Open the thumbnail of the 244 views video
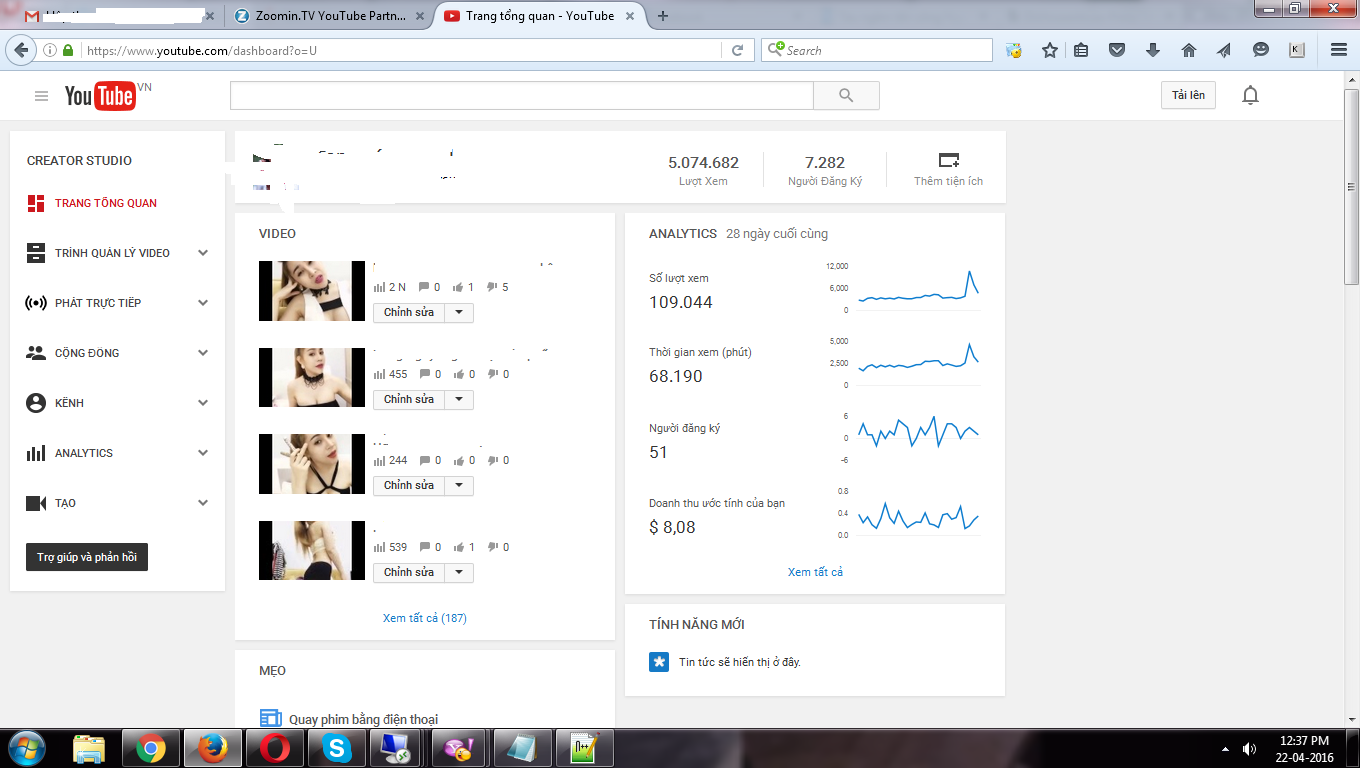Screen dimensions: 1360x768 click(312, 464)
